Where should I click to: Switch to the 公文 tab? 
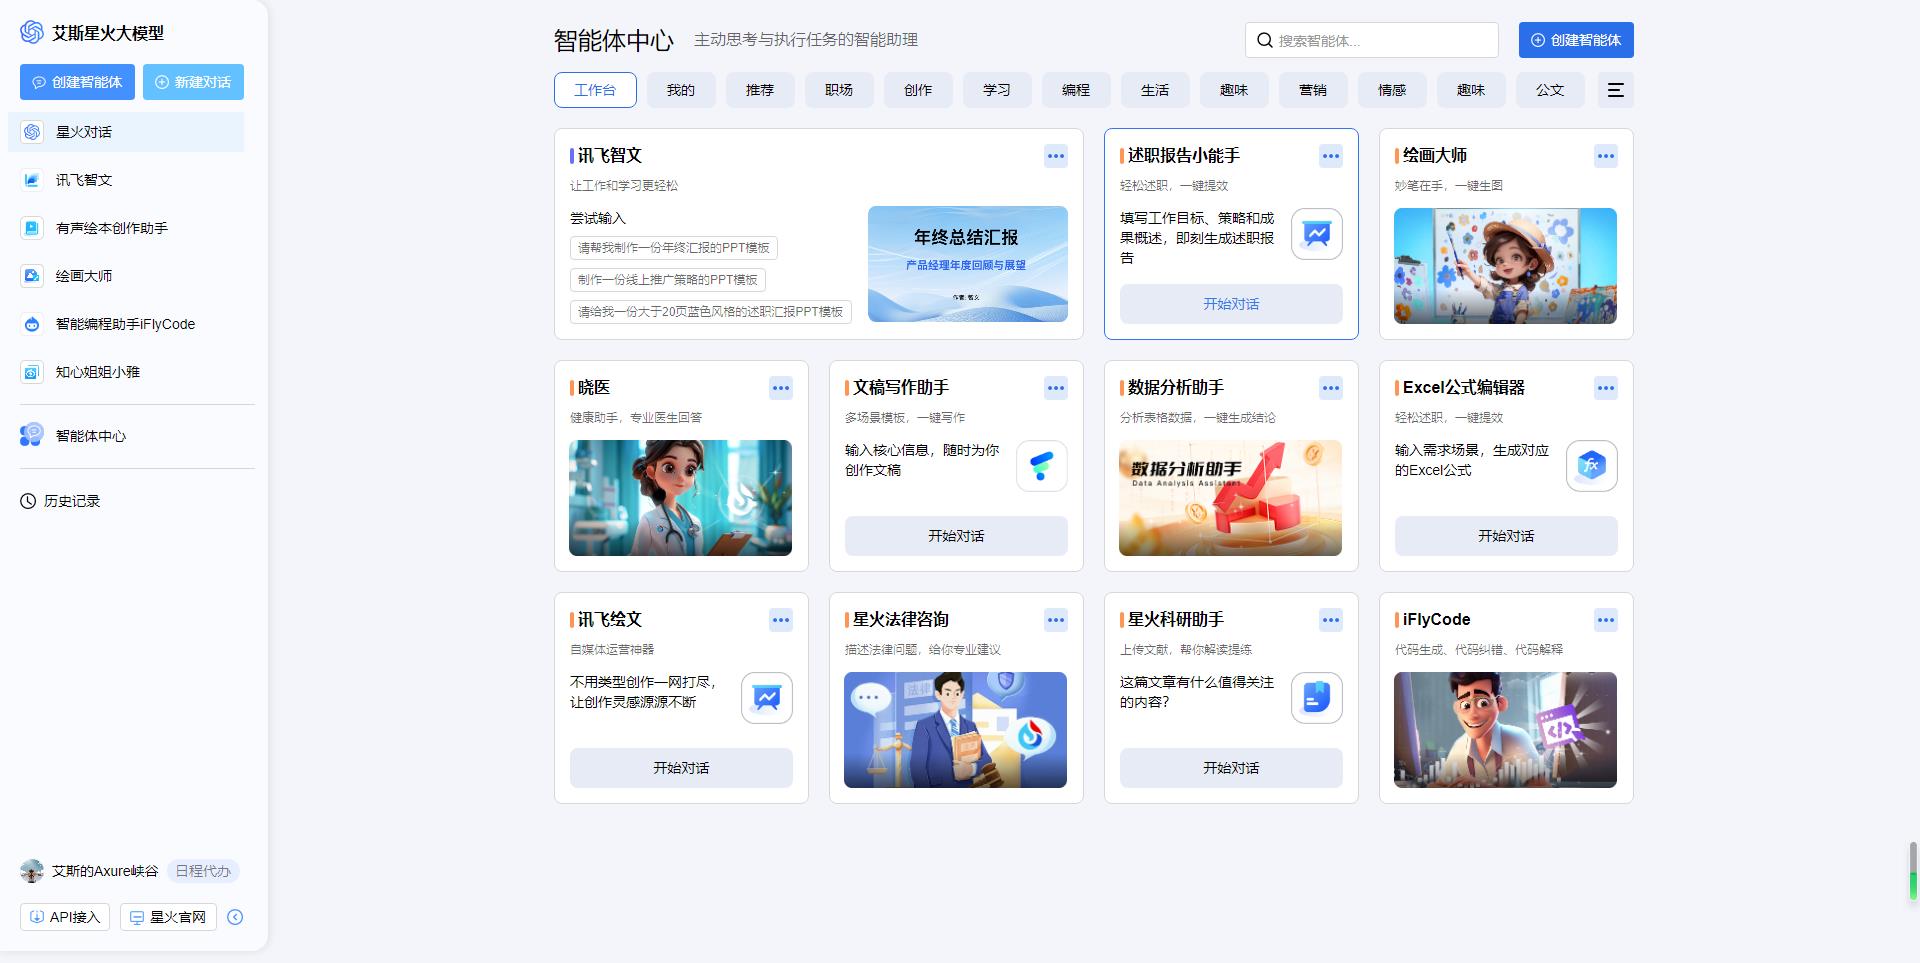click(x=1550, y=90)
